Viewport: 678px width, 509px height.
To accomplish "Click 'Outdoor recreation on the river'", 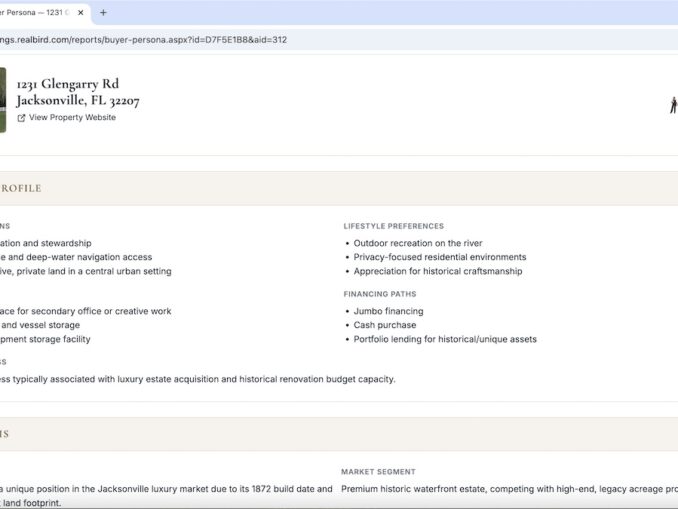I will pos(418,243).
